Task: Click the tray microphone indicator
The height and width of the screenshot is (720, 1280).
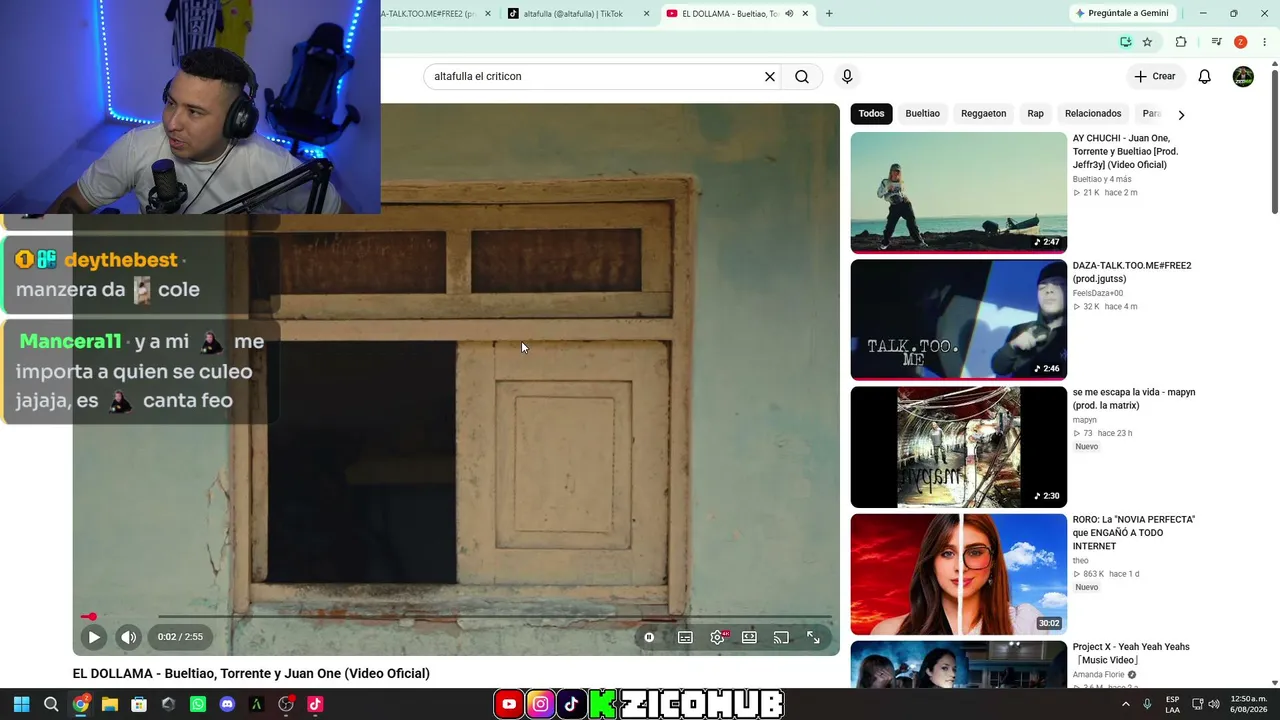Action: (x=1147, y=704)
